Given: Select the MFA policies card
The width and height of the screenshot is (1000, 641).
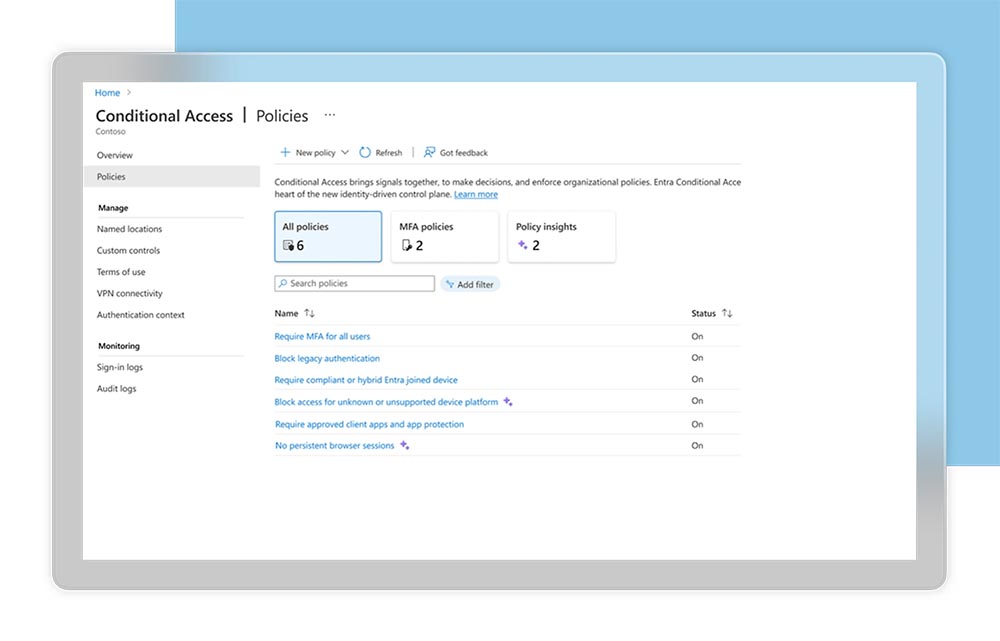Looking at the screenshot, I should click(x=445, y=237).
